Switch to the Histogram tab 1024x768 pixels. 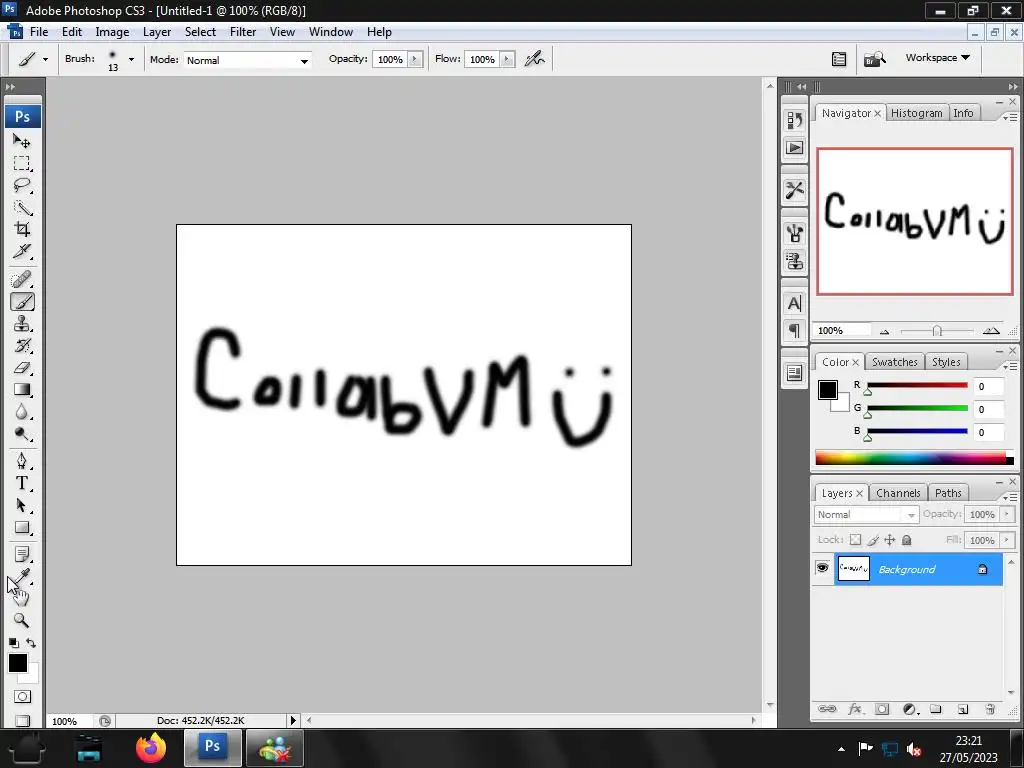[x=916, y=113]
